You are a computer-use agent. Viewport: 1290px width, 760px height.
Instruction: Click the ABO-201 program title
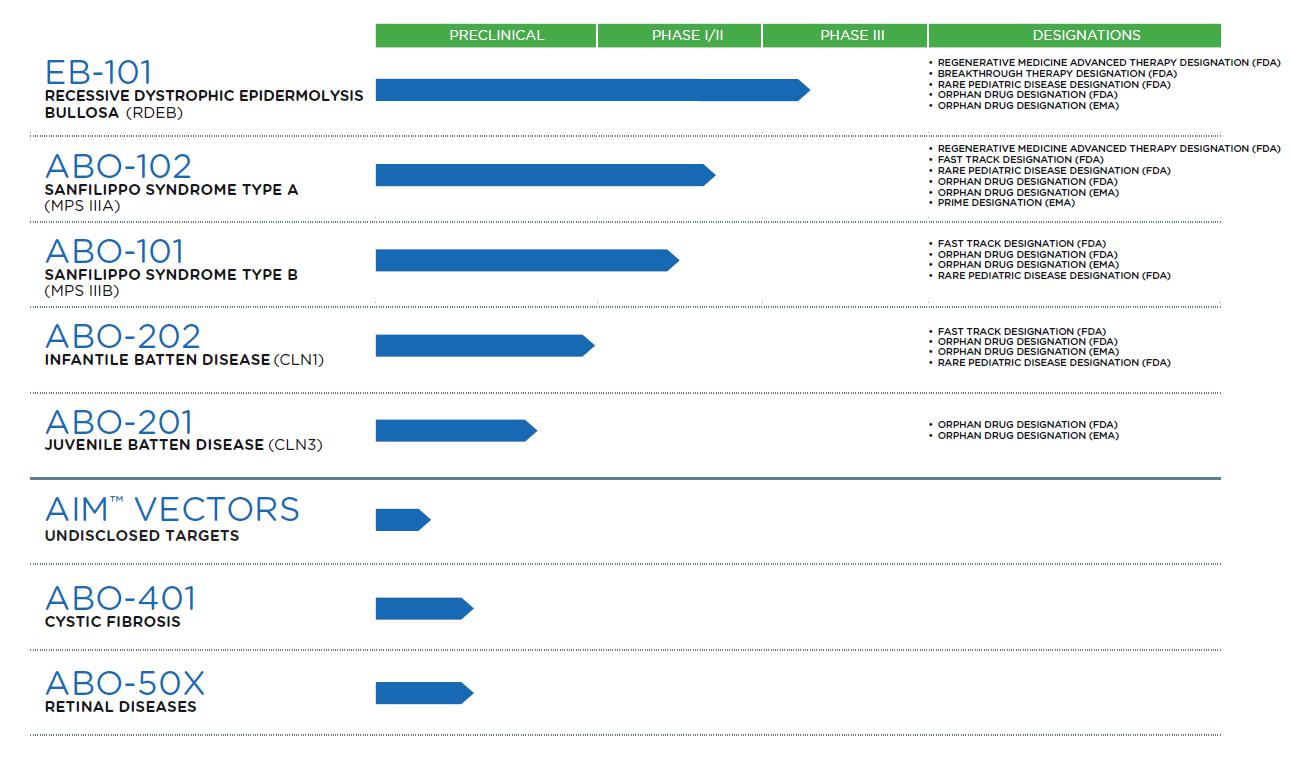coord(119,422)
